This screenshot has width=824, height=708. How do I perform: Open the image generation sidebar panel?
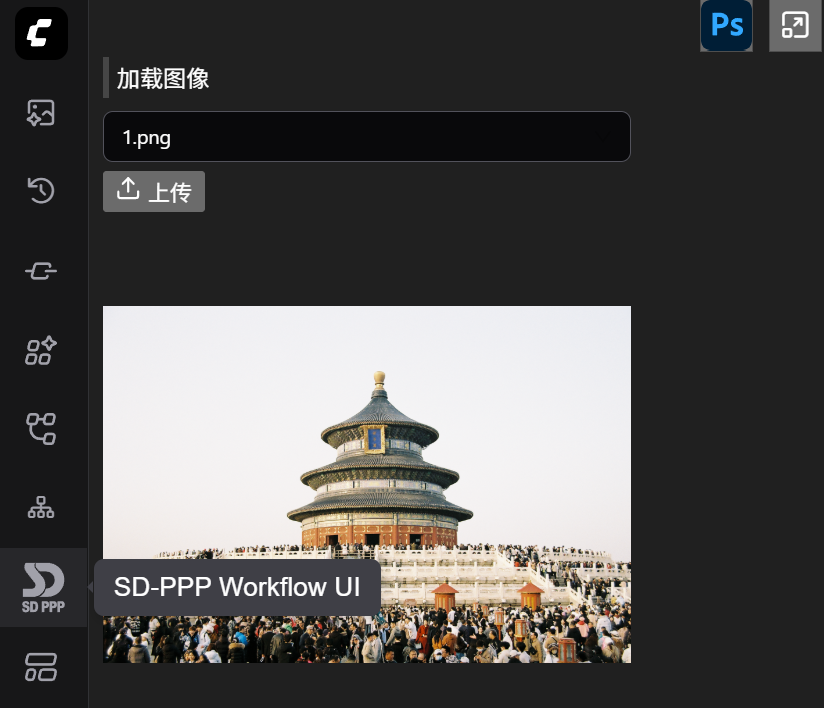click(41, 113)
